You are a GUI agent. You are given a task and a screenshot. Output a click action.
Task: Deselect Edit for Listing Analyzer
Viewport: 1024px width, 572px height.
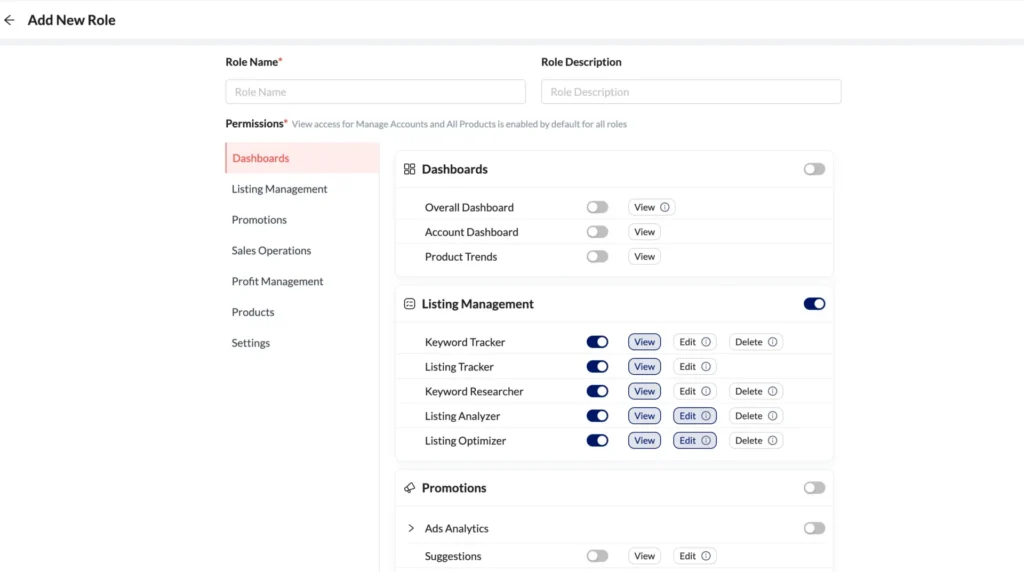click(x=694, y=416)
